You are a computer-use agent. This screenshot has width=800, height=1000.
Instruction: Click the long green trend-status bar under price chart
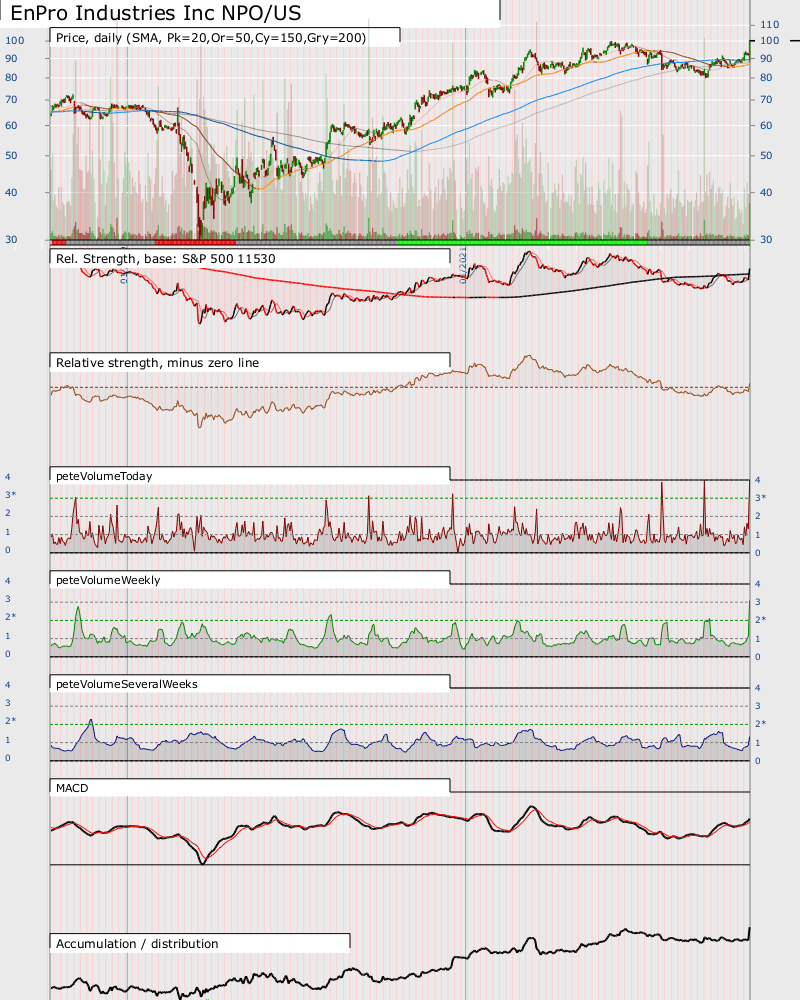pyautogui.click(x=522, y=242)
